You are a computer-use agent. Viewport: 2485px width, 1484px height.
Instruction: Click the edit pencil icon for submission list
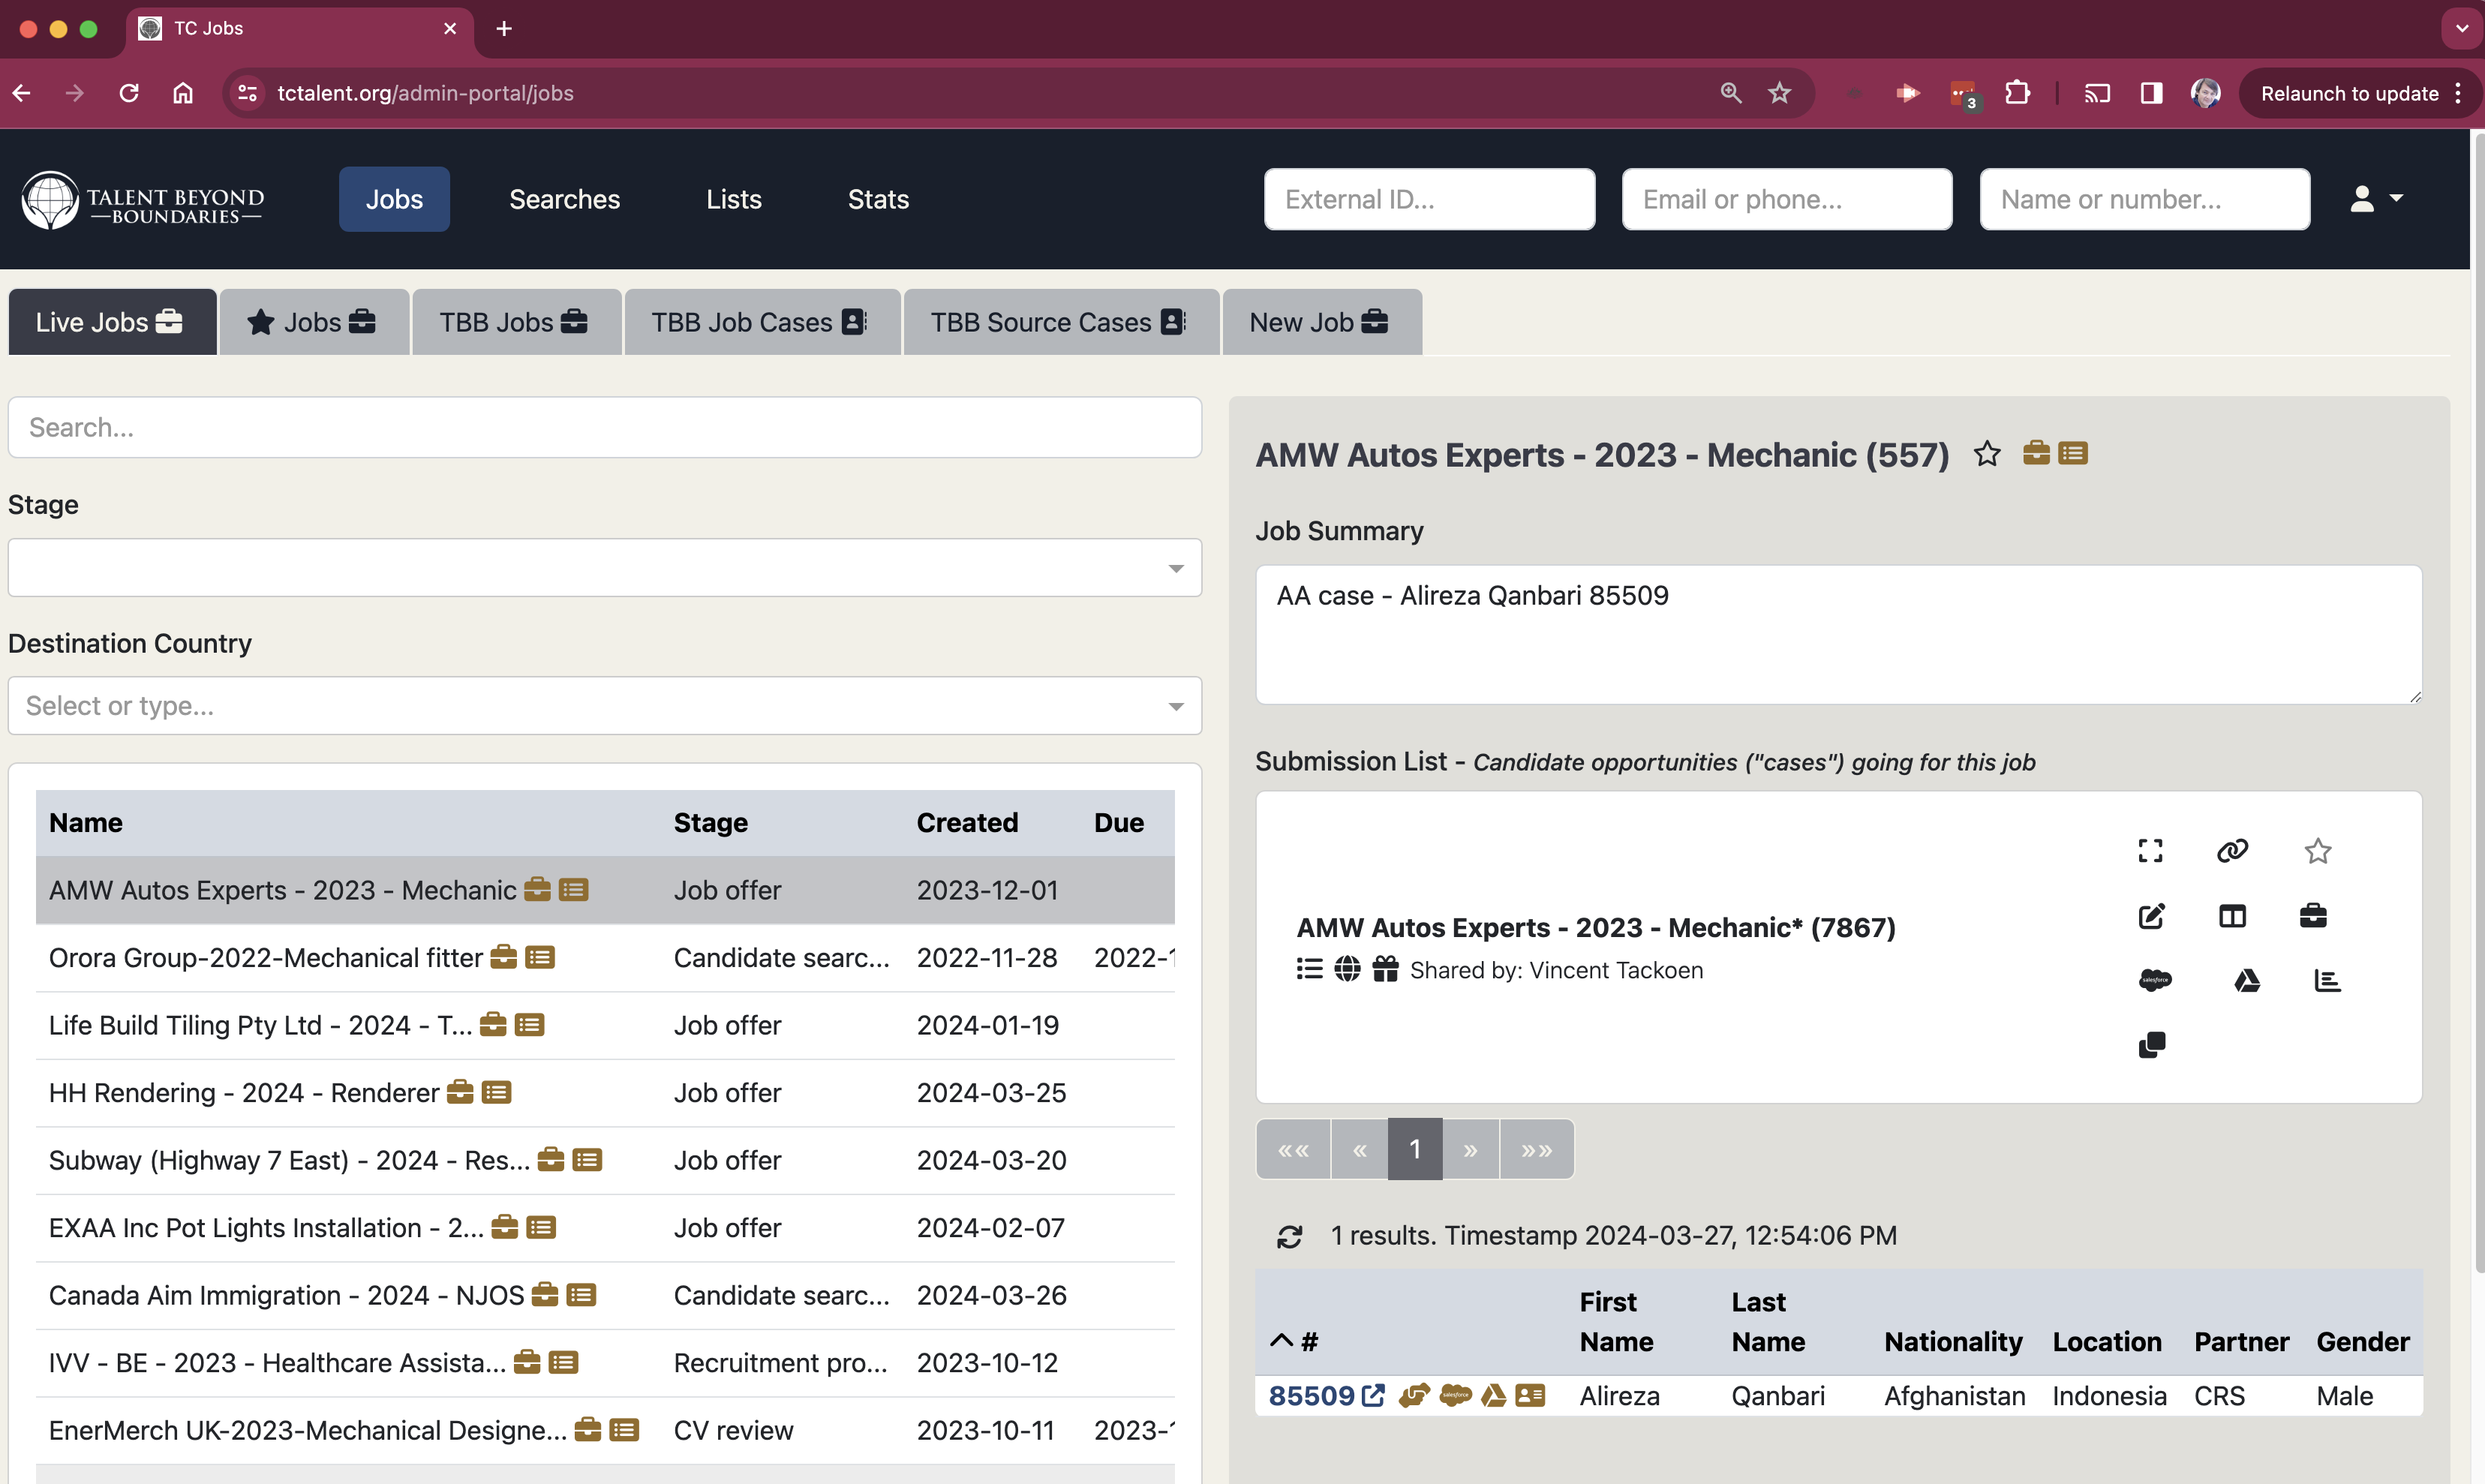click(x=2151, y=916)
